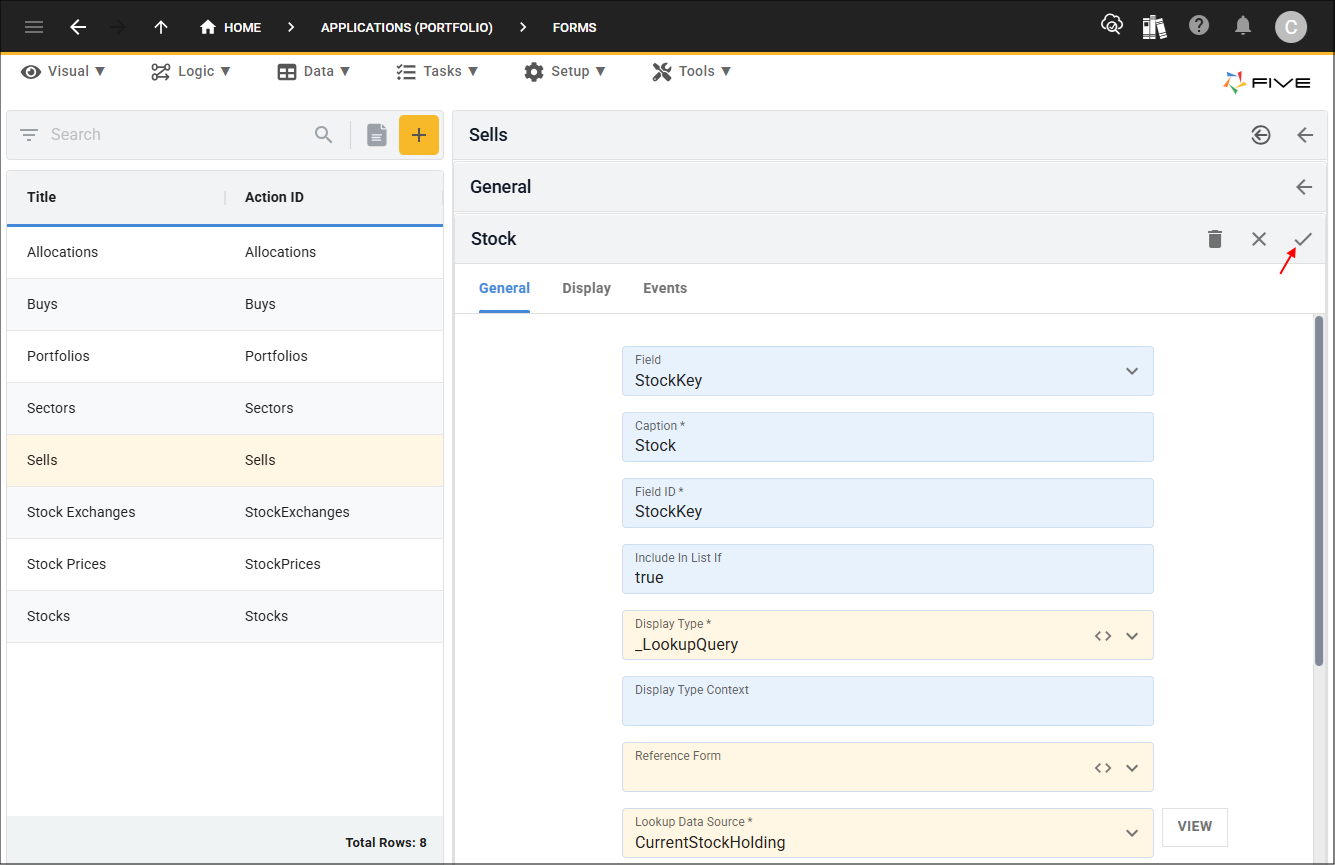Image resolution: width=1335 pixels, height=865 pixels.
Task: Click the hamburger menu icon
Action: (x=34, y=27)
